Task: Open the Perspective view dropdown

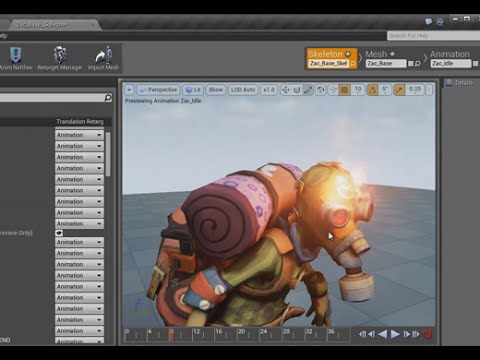Action: [x=158, y=90]
